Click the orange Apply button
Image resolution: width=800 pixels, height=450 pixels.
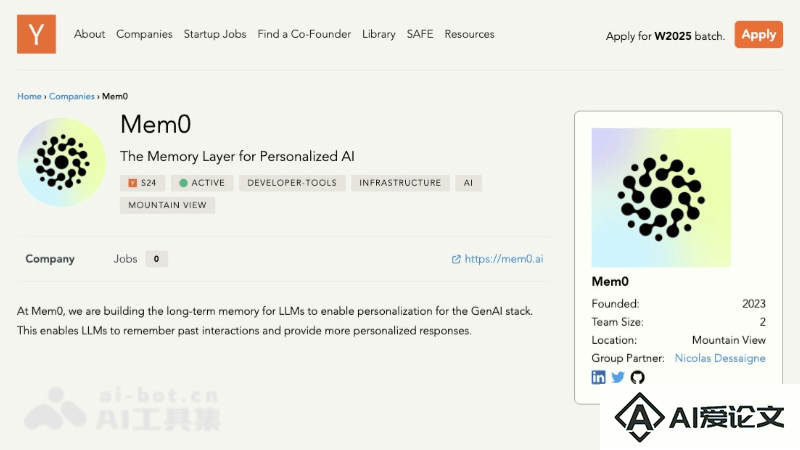coord(759,34)
